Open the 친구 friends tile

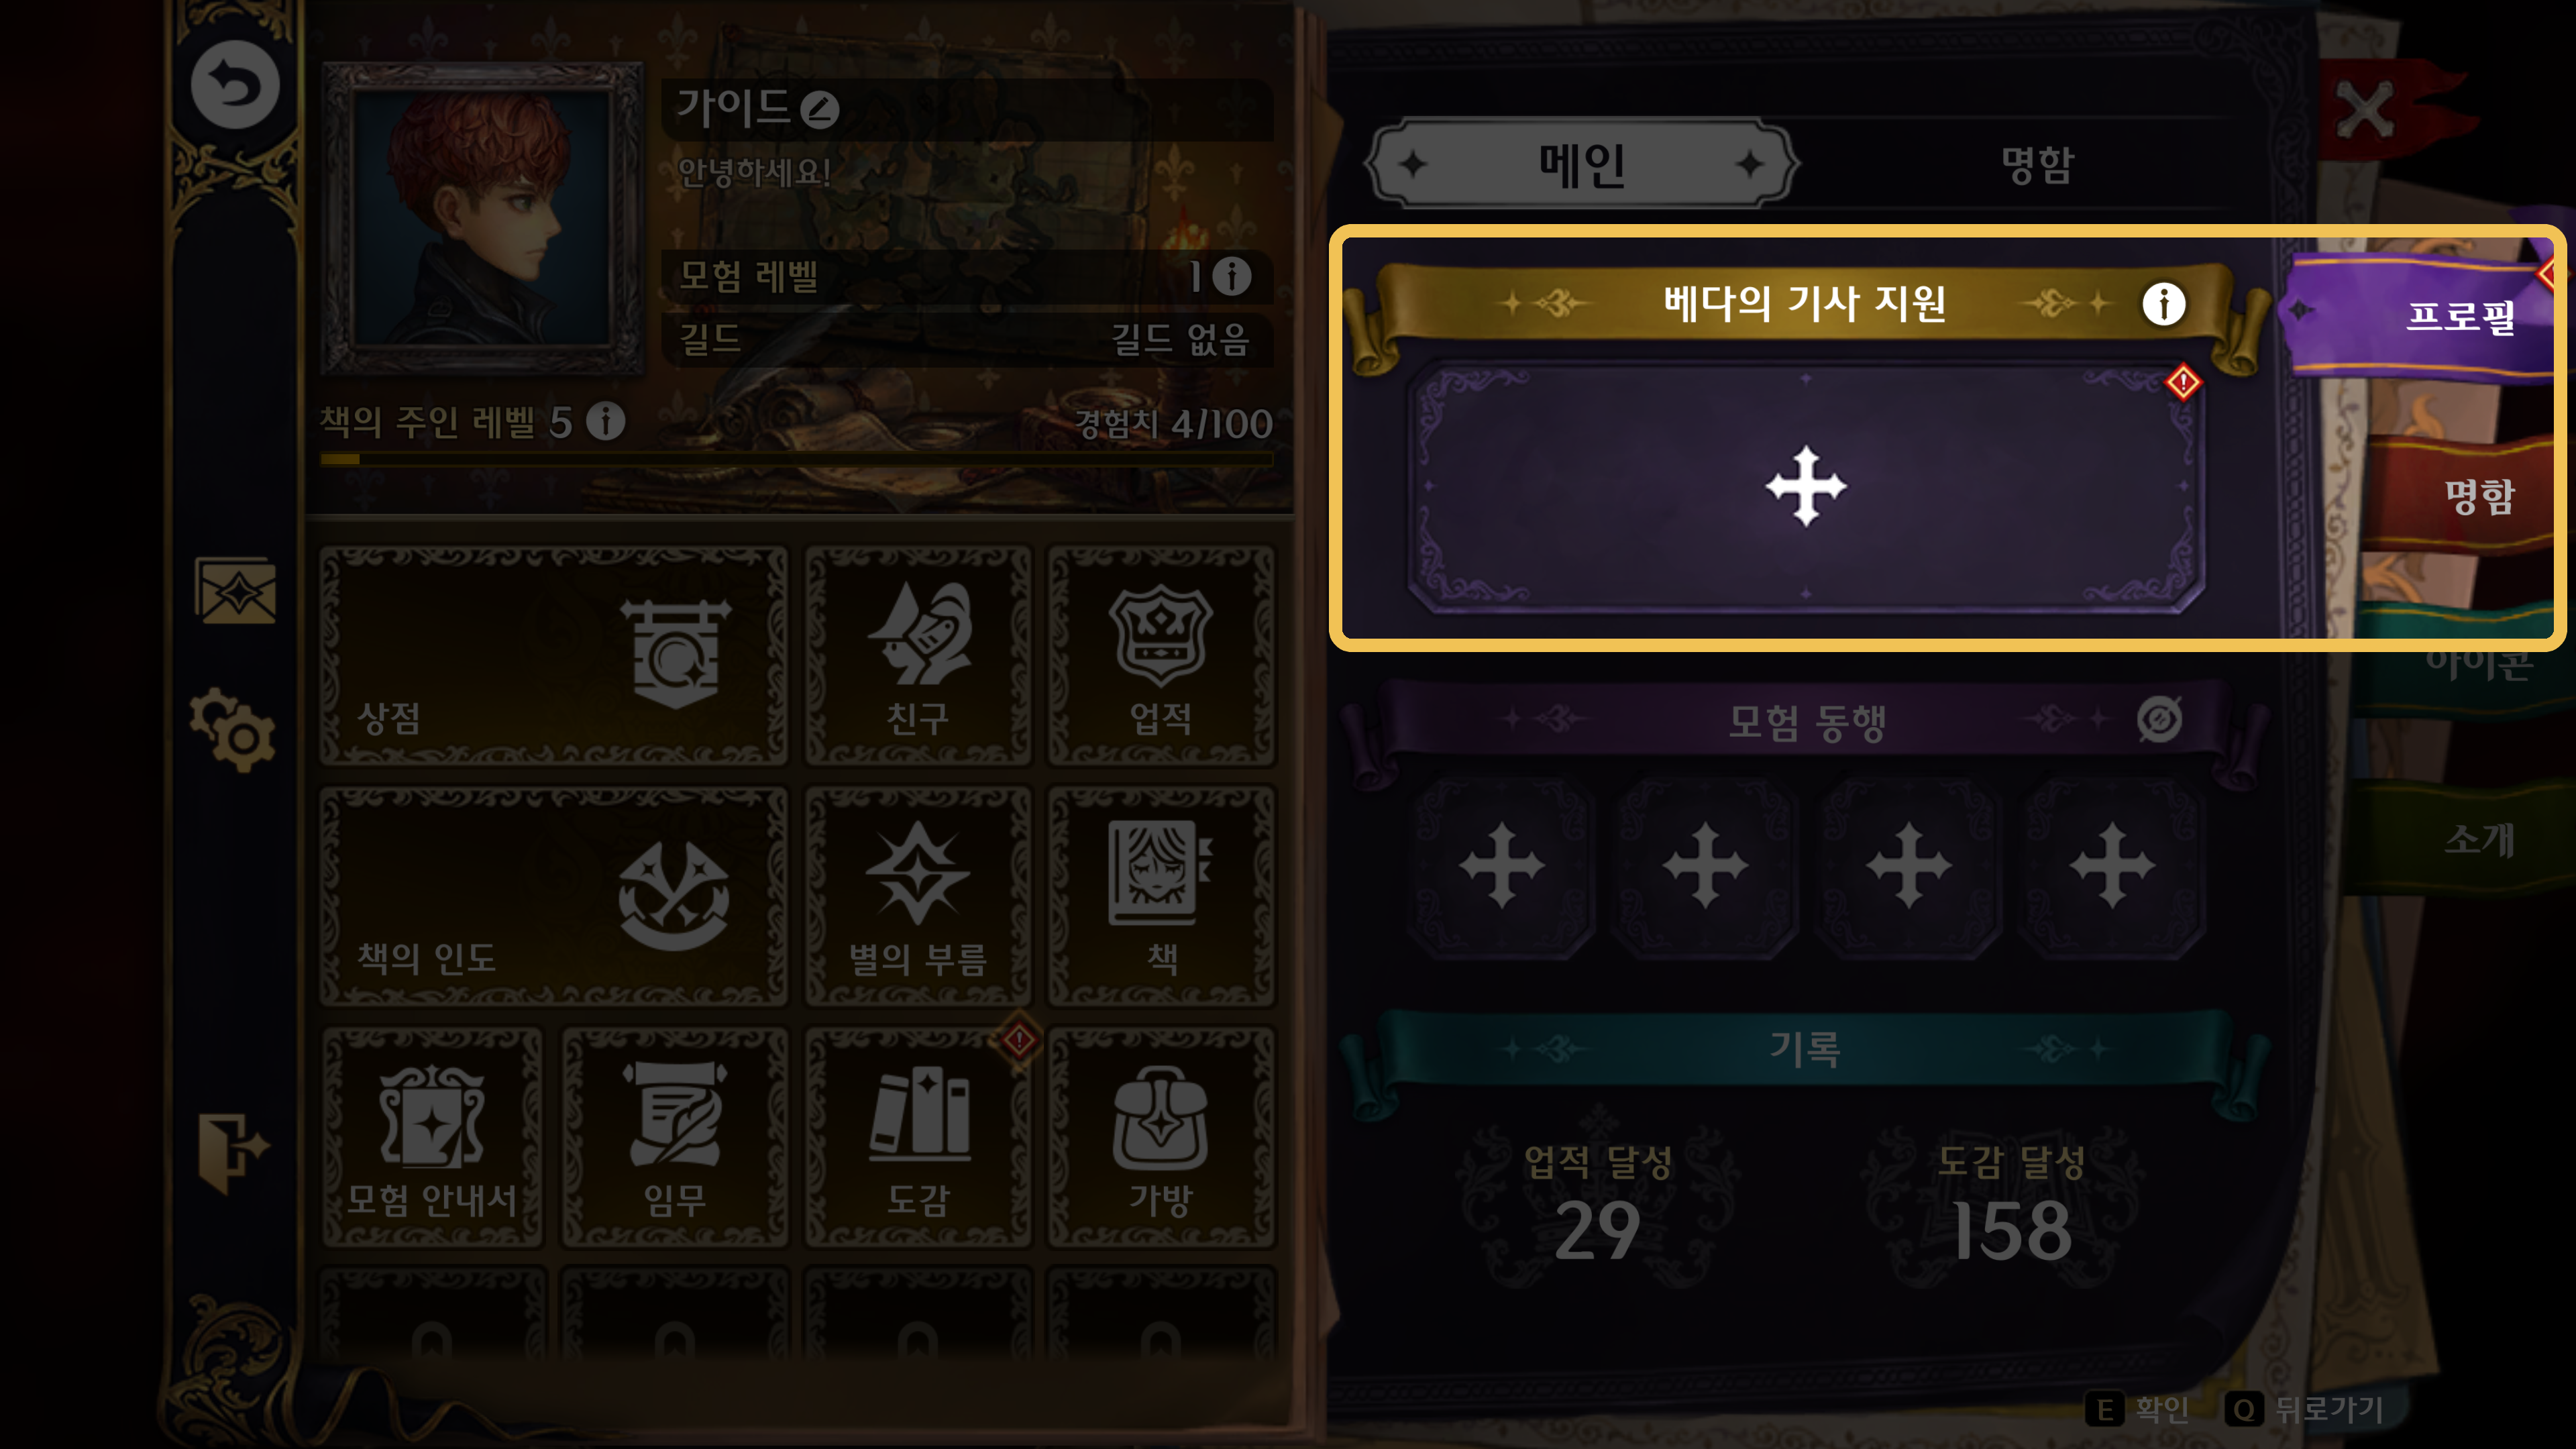coord(918,656)
